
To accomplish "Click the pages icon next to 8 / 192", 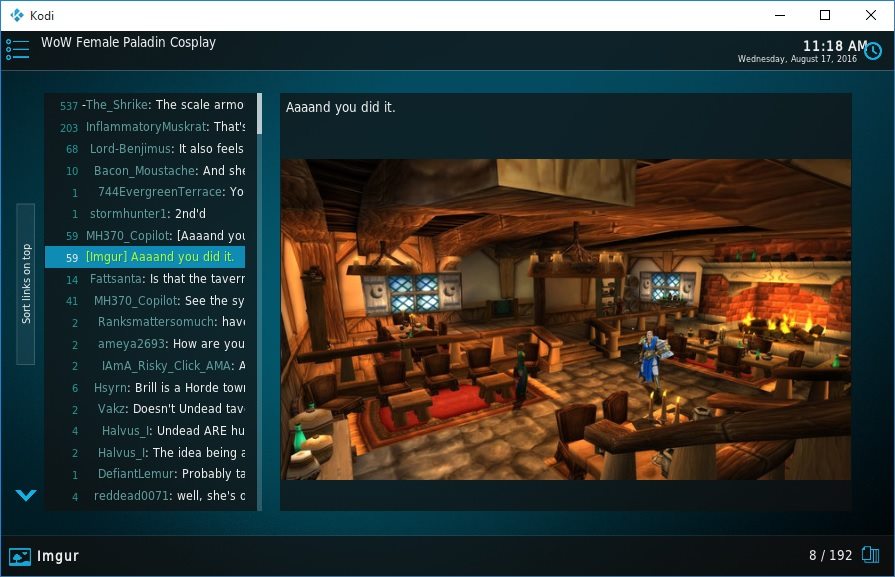I will (x=870, y=555).
